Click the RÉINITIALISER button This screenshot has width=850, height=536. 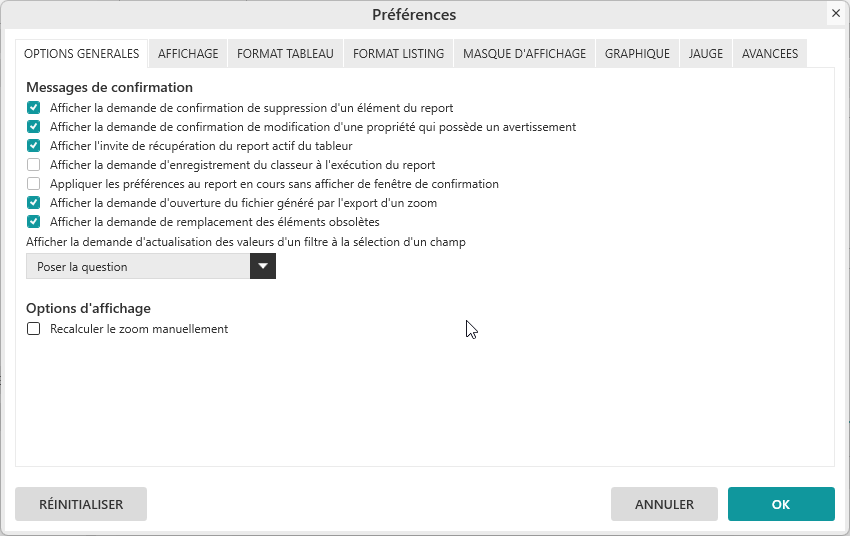[81, 504]
